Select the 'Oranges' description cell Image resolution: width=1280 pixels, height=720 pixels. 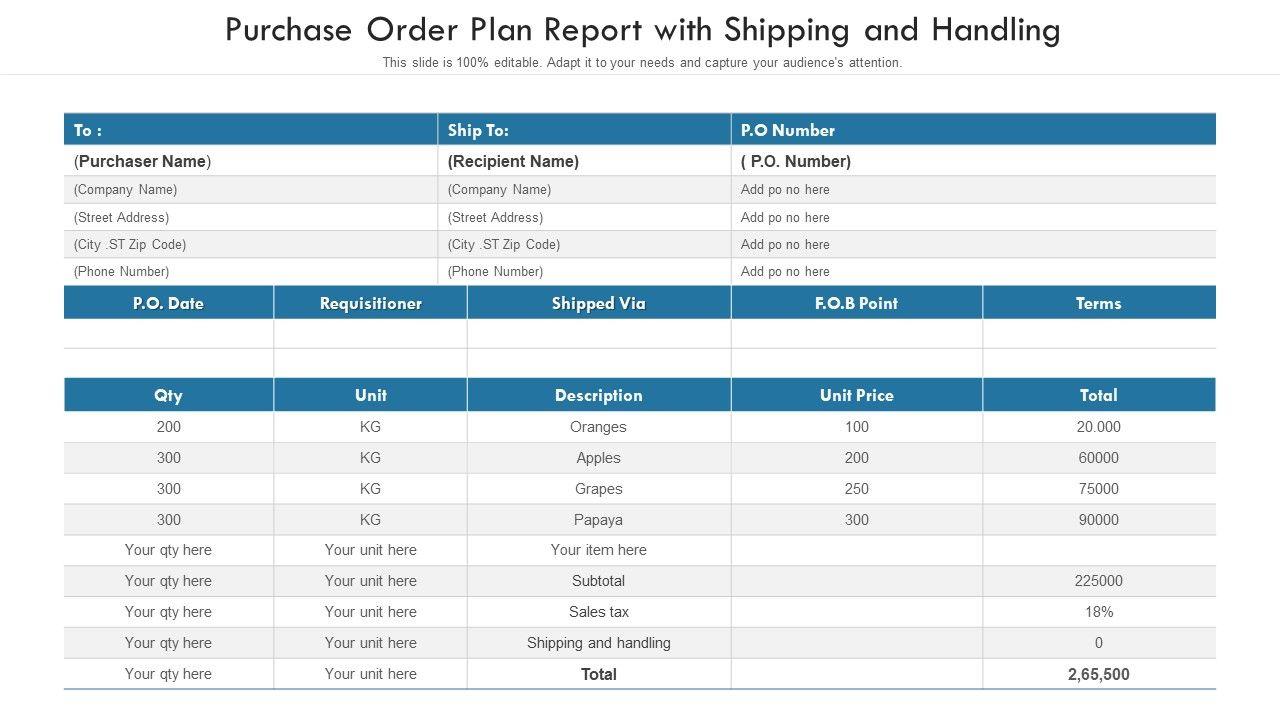(598, 427)
